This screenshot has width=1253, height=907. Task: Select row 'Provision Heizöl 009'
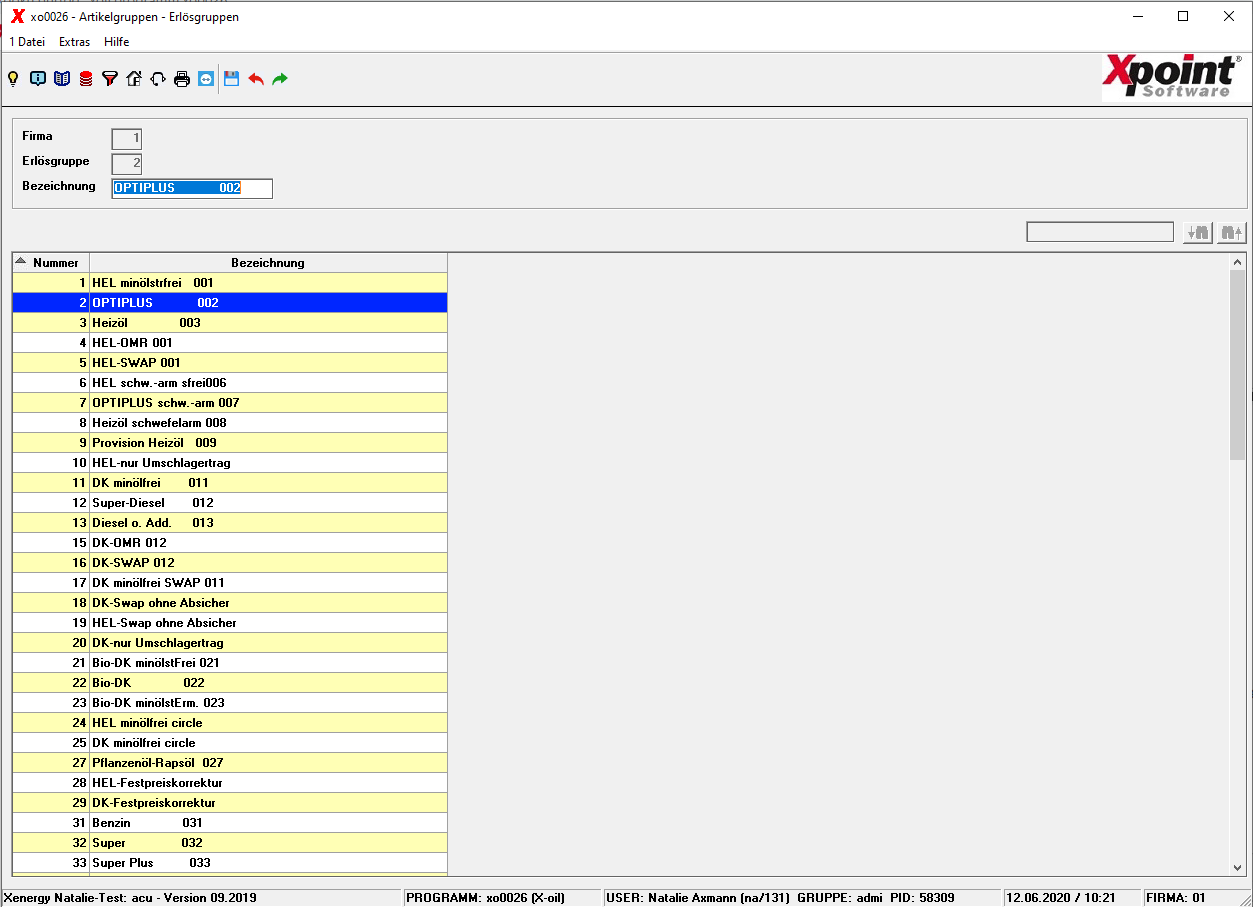pyautogui.click(x=230, y=443)
